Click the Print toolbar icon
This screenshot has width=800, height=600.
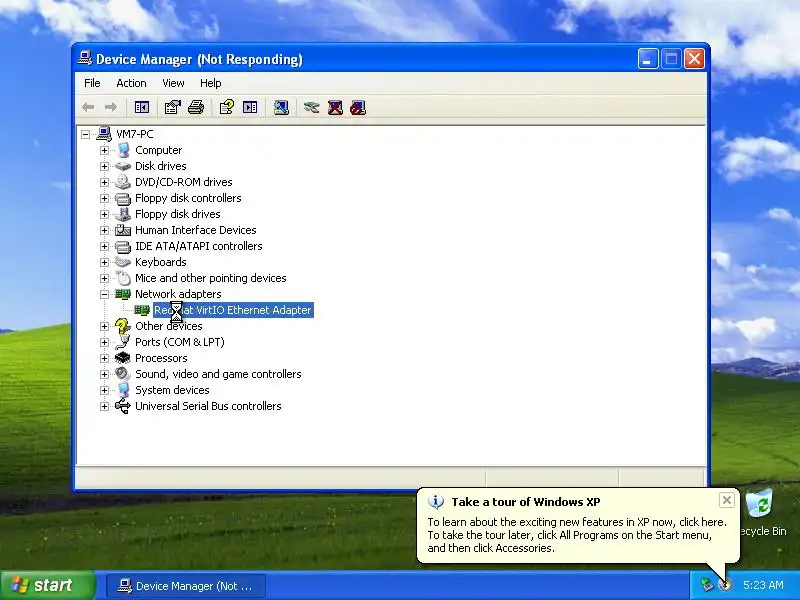[196, 107]
